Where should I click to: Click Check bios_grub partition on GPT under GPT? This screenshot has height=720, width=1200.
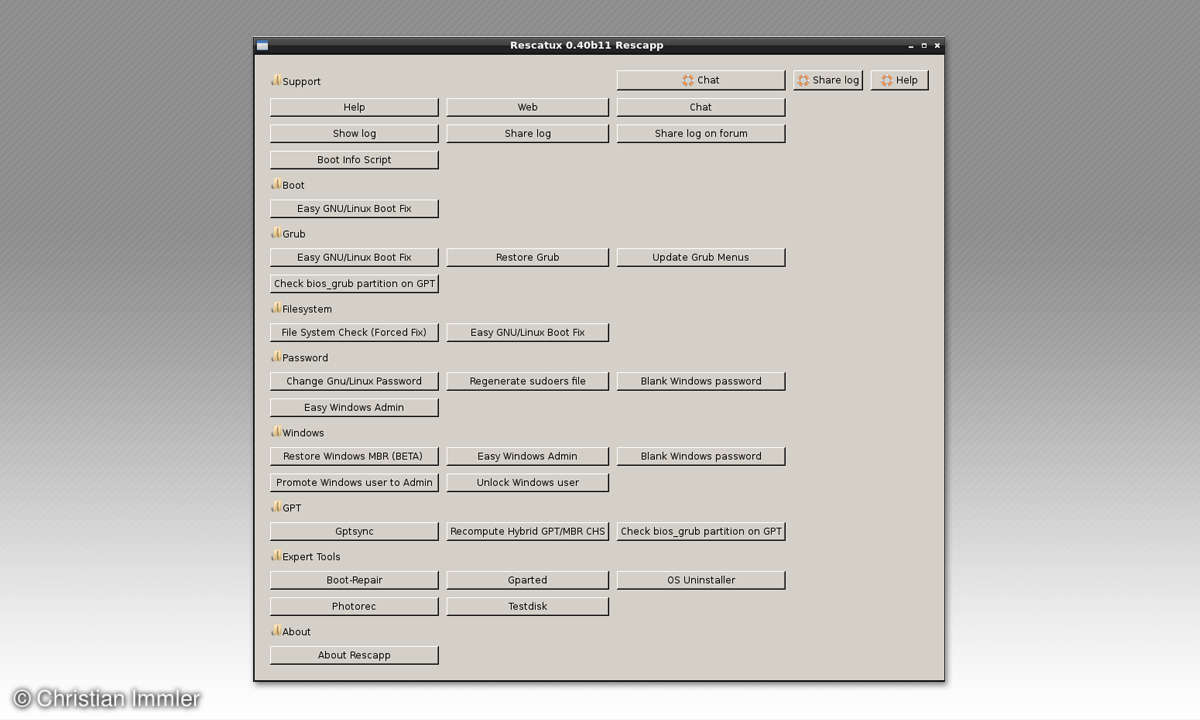point(700,531)
